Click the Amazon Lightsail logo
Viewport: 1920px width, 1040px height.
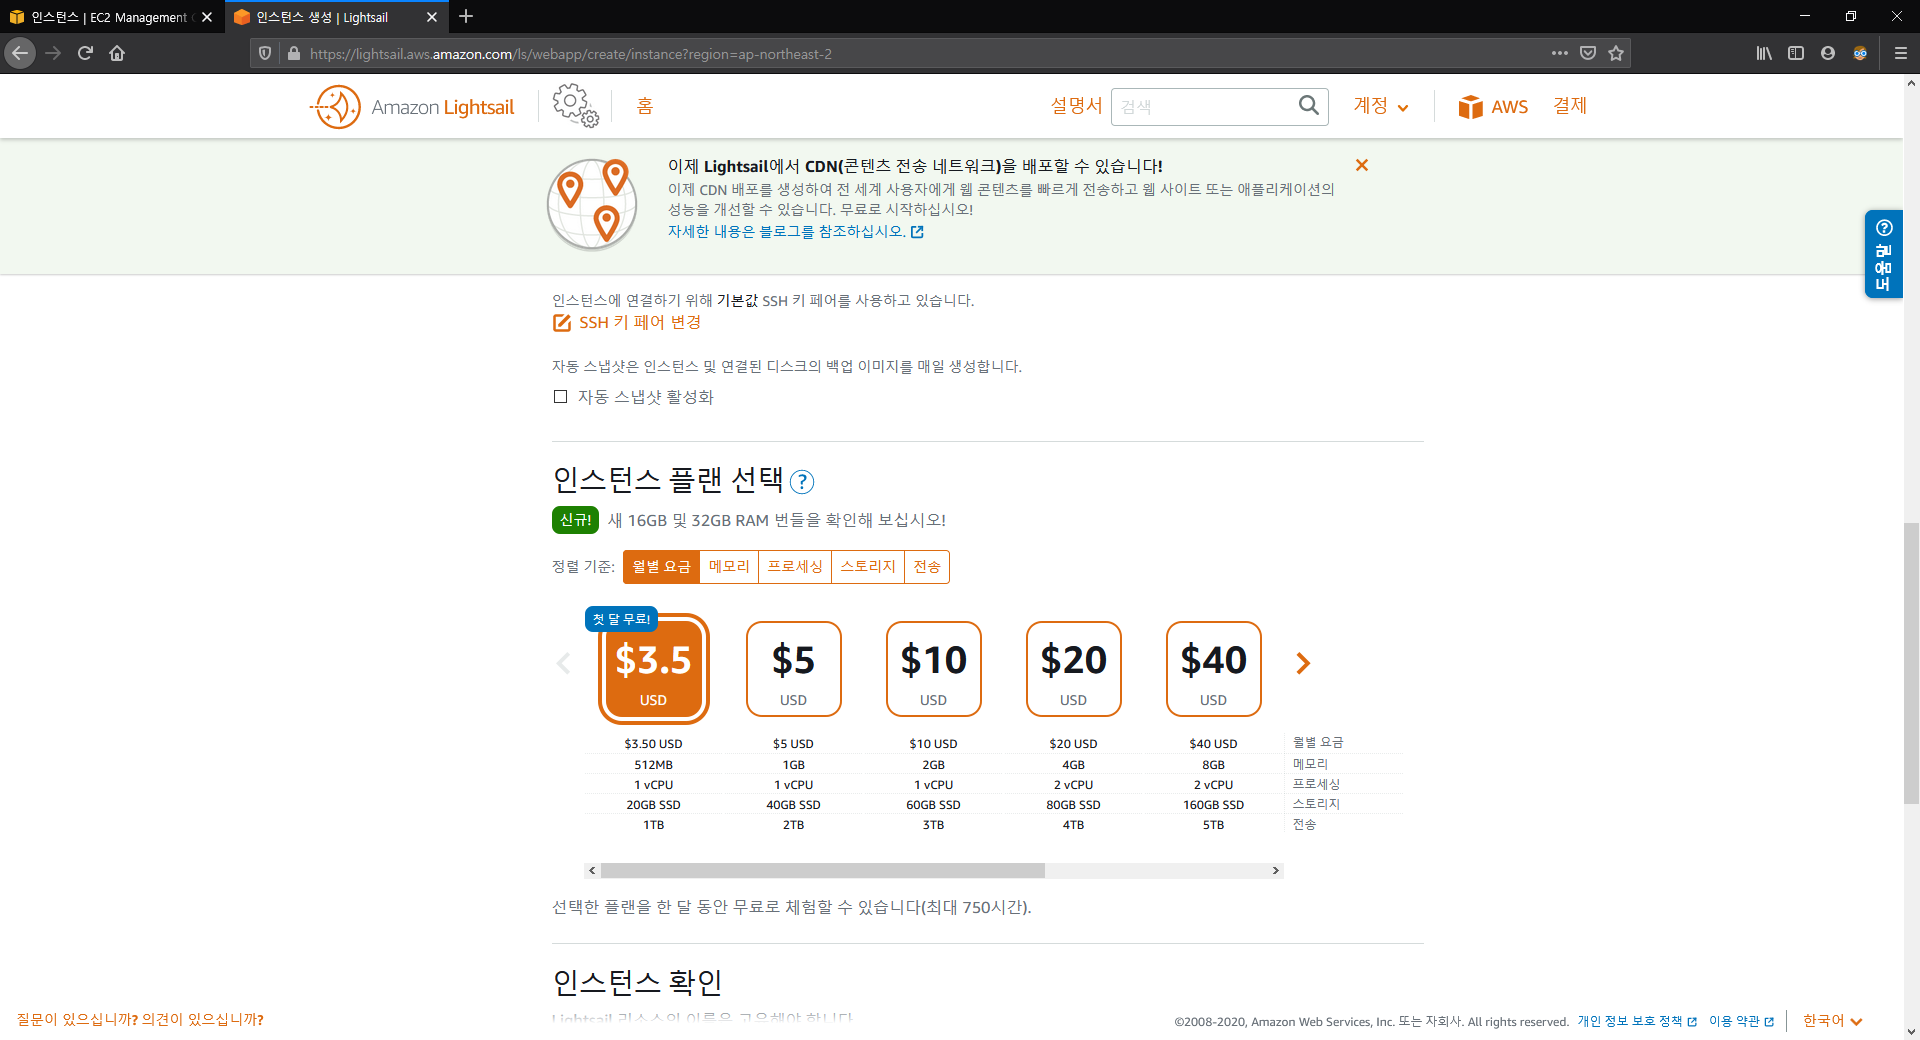point(413,107)
